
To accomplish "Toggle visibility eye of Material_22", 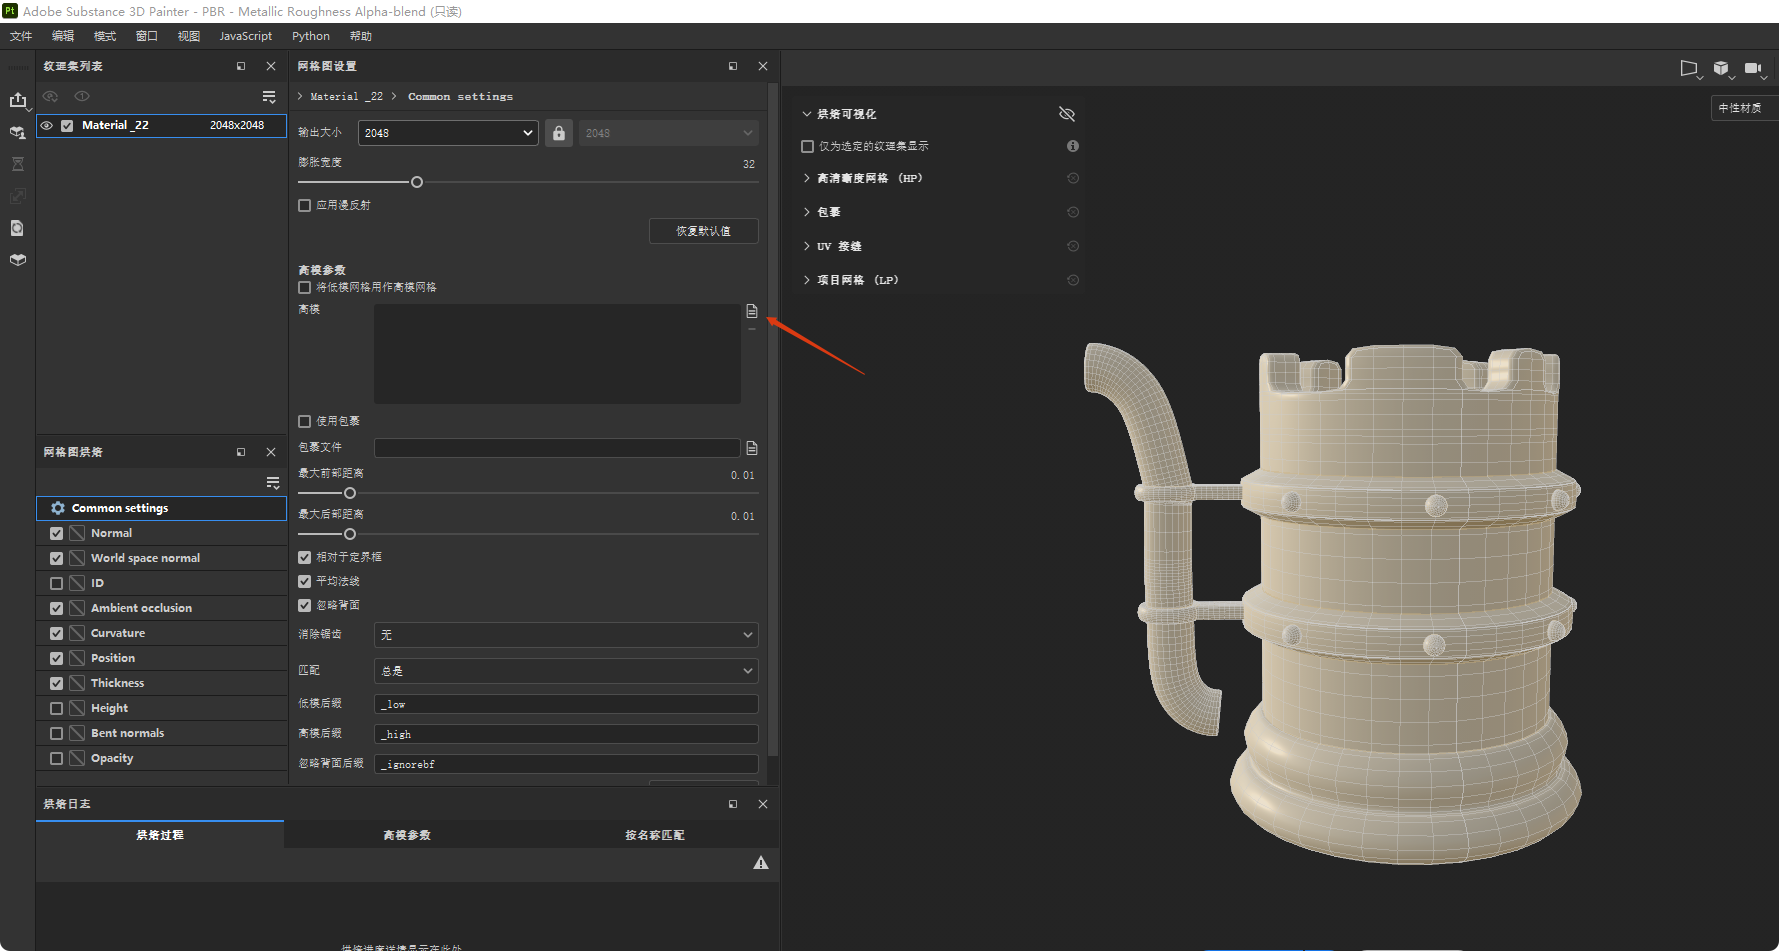I will tap(47, 125).
